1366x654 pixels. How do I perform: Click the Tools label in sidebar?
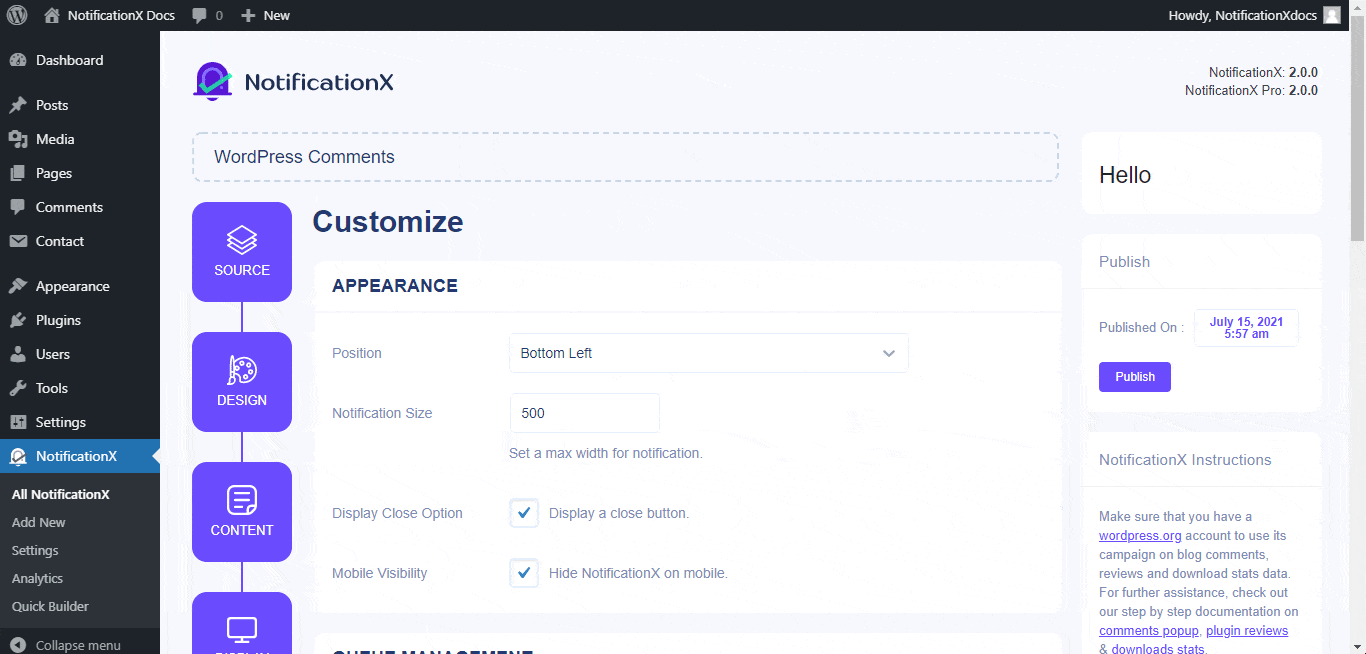[x=52, y=388]
